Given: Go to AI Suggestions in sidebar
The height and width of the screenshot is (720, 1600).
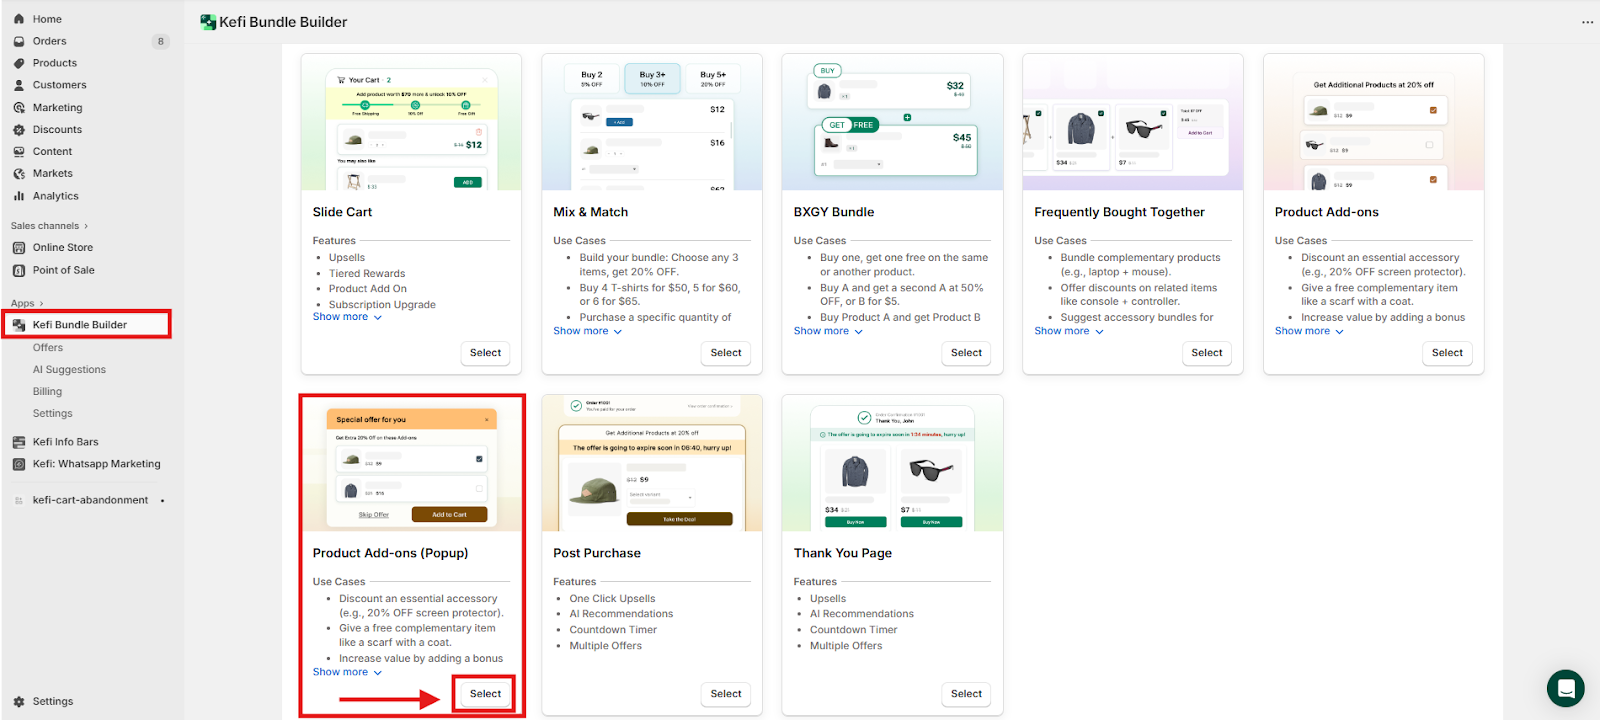Looking at the screenshot, I should [69, 370].
